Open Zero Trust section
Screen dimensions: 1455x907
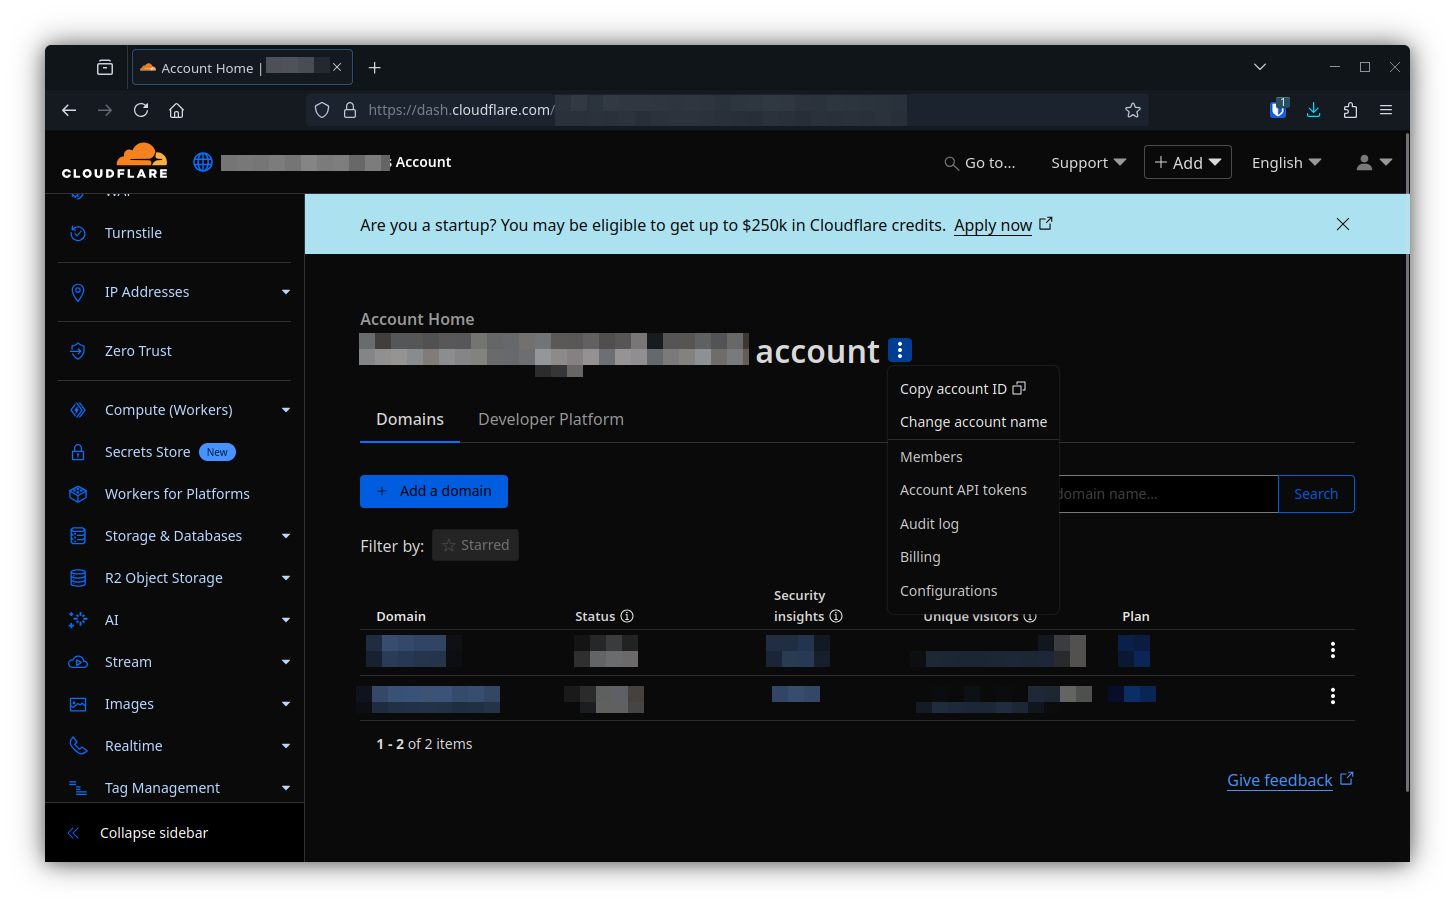pyautogui.click(x=138, y=351)
